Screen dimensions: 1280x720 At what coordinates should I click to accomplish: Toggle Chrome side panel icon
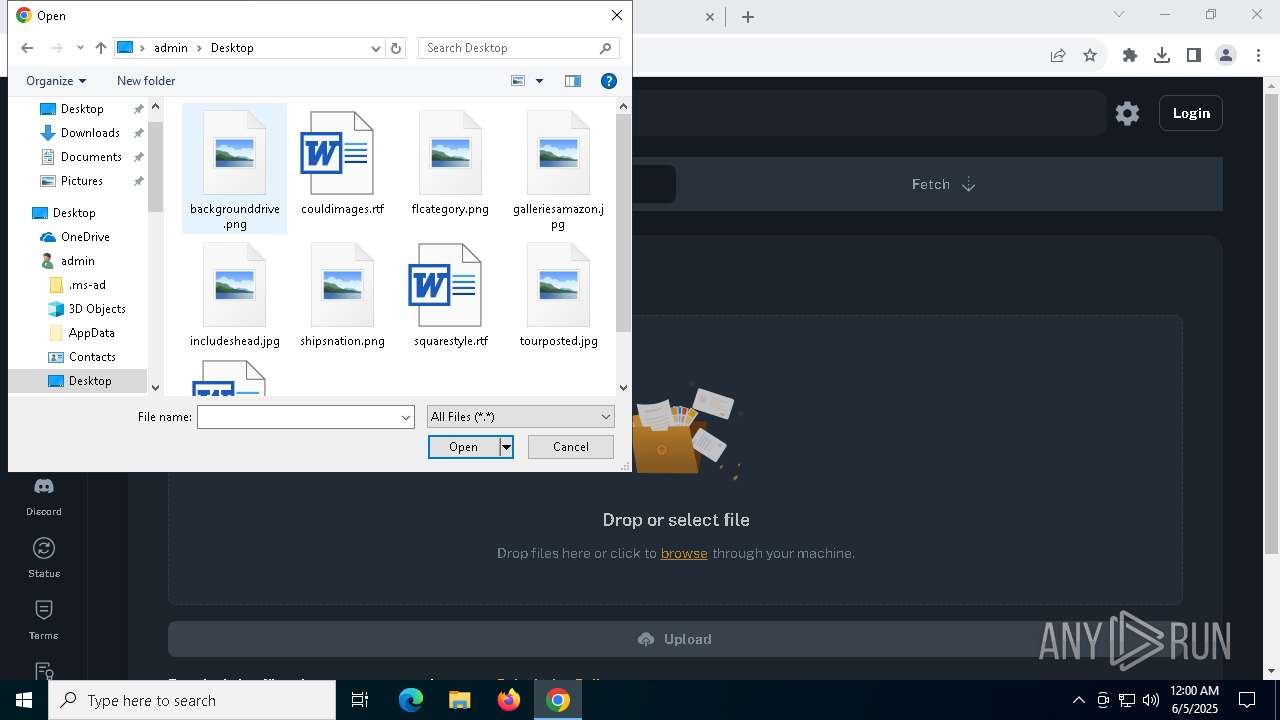(1194, 56)
